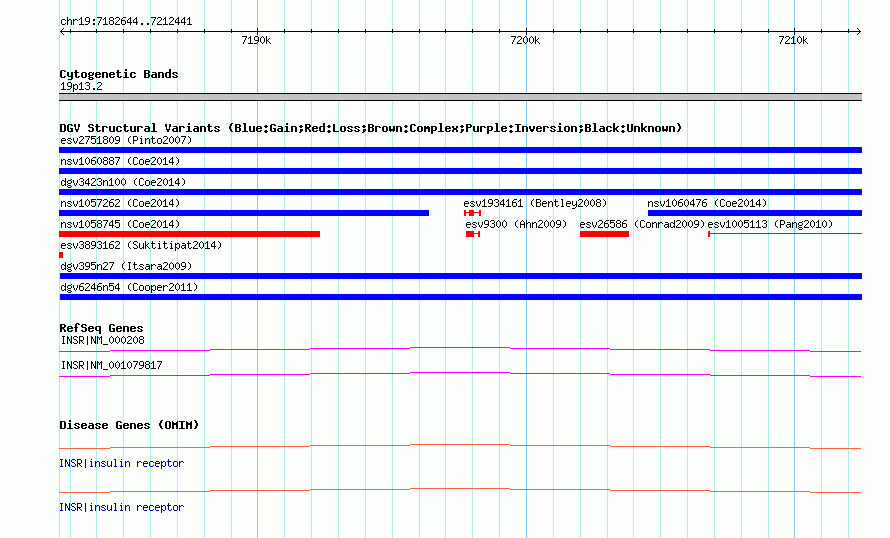The height and width of the screenshot is (538, 890).
Task: Click the upper OMIM disease gene orange line
Action: coord(460,447)
